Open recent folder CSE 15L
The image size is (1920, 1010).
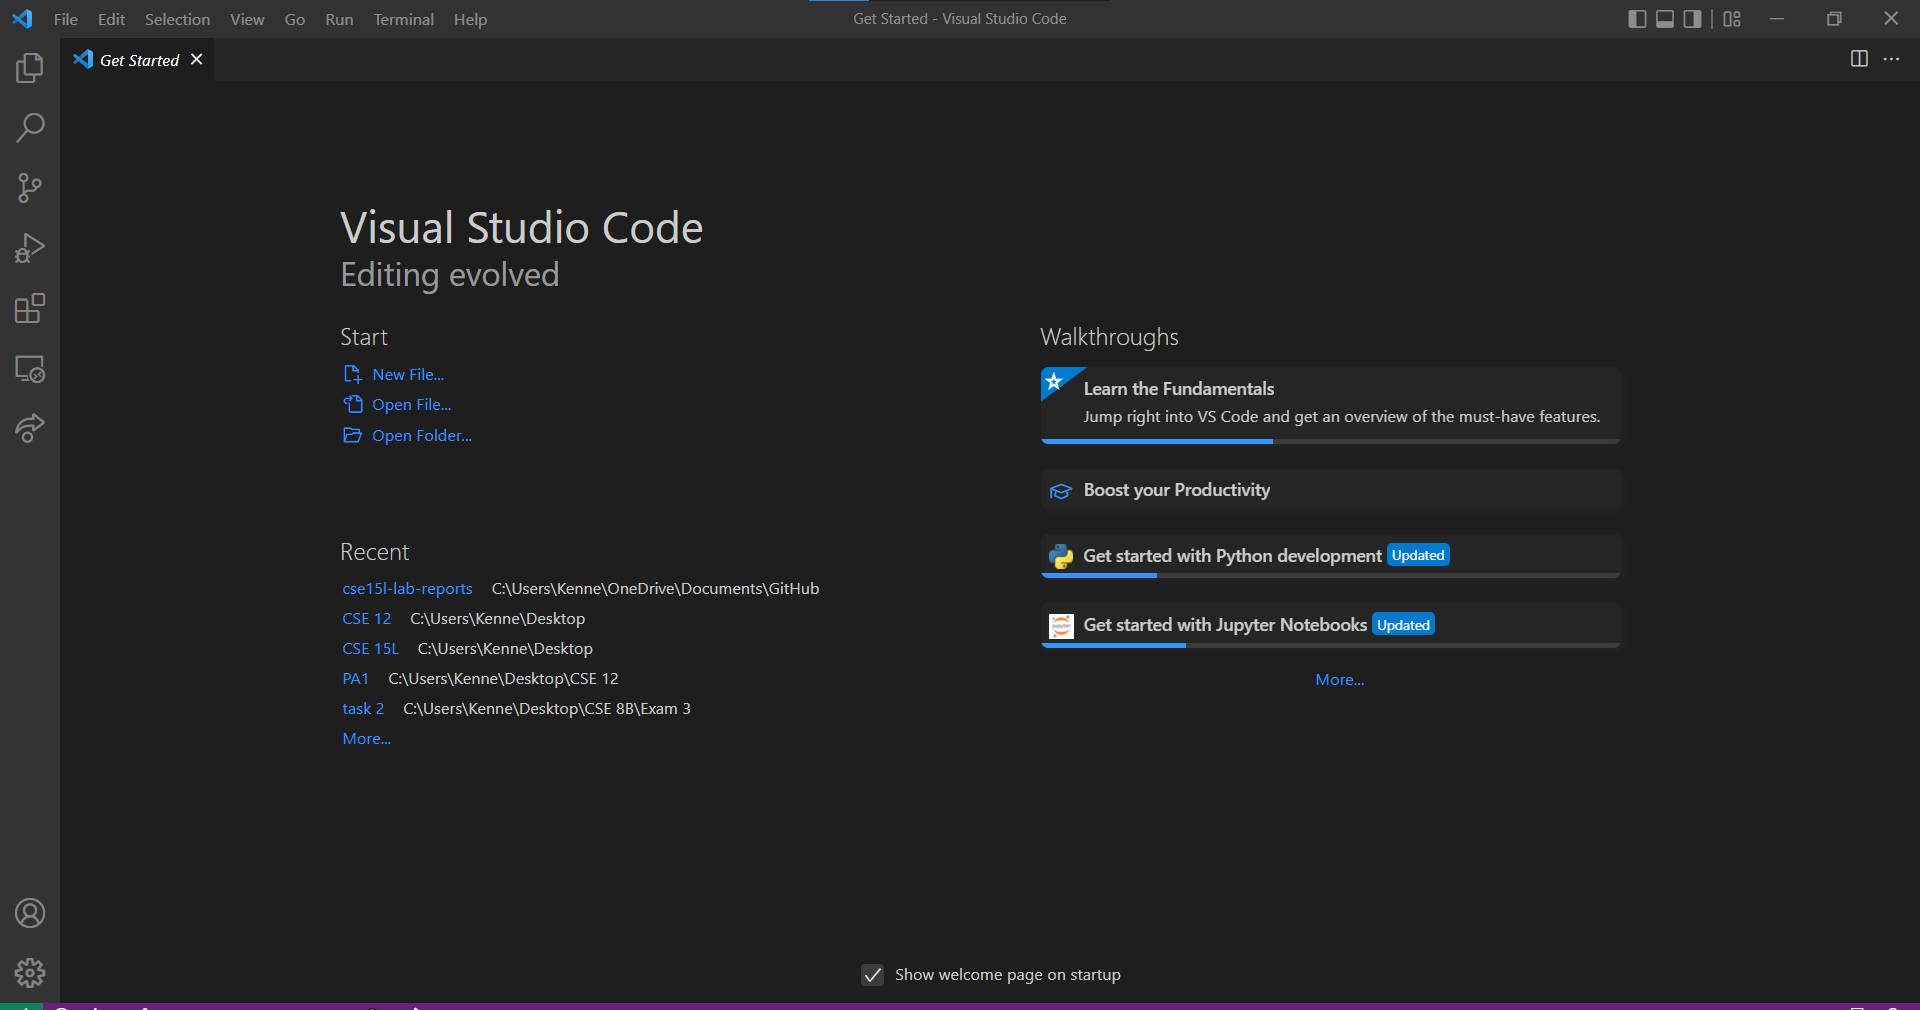[370, 648]
